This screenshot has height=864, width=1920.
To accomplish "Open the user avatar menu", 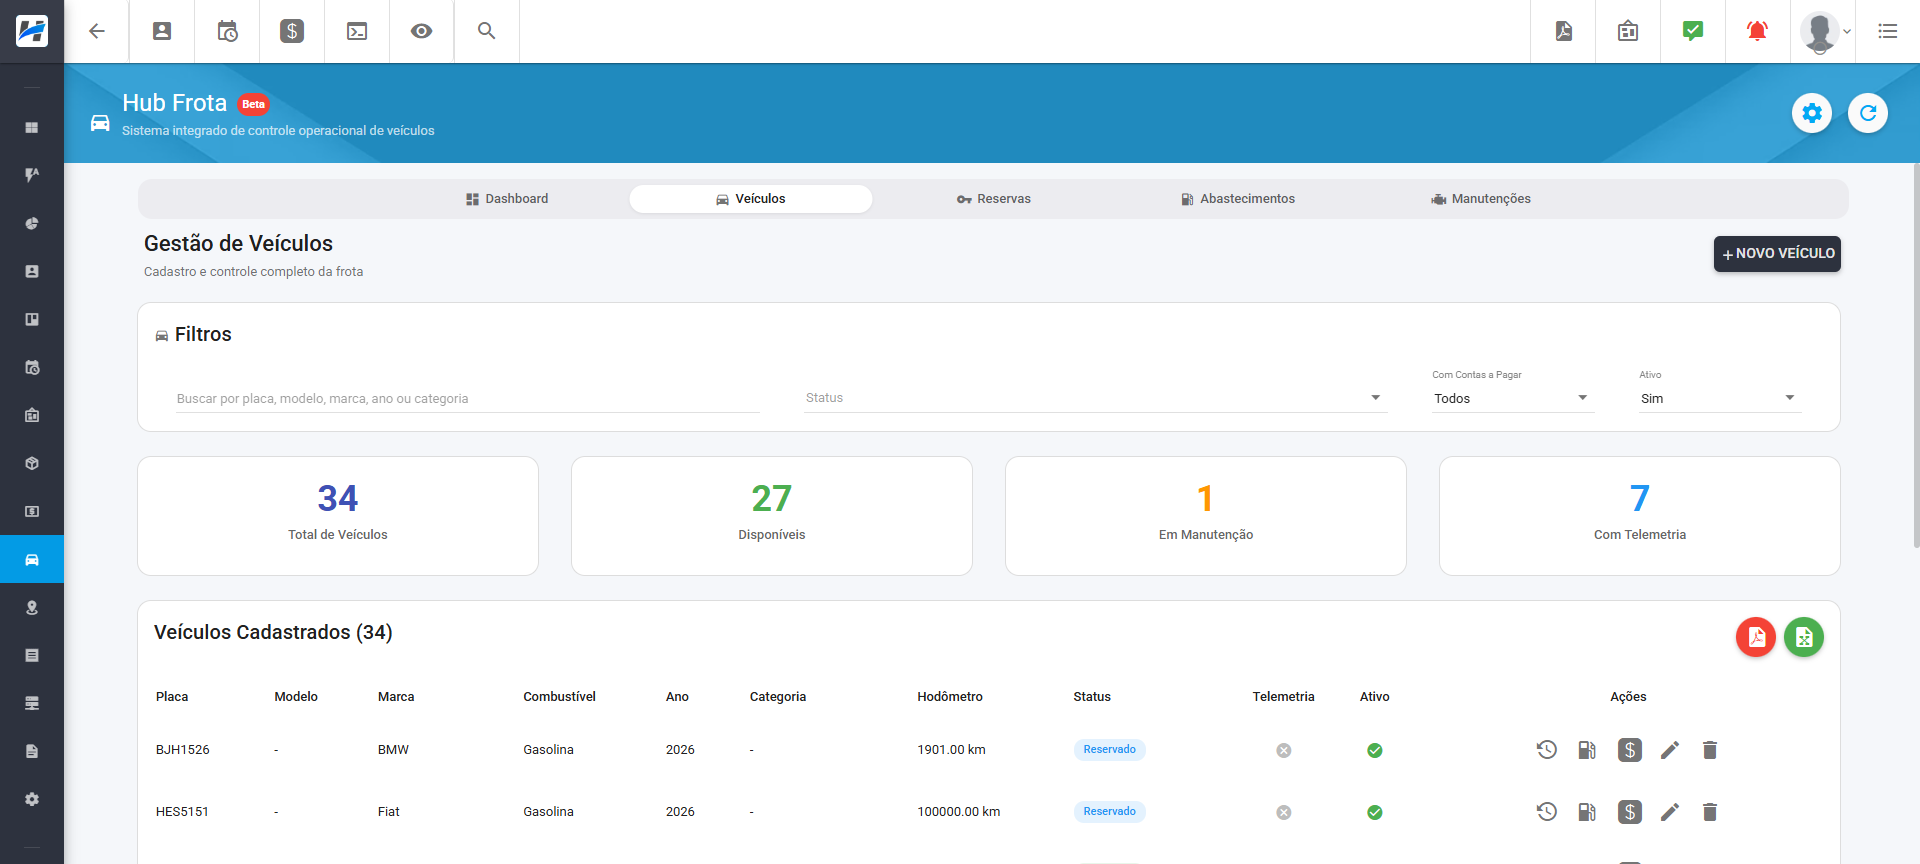I will [x=1824, y=31].
